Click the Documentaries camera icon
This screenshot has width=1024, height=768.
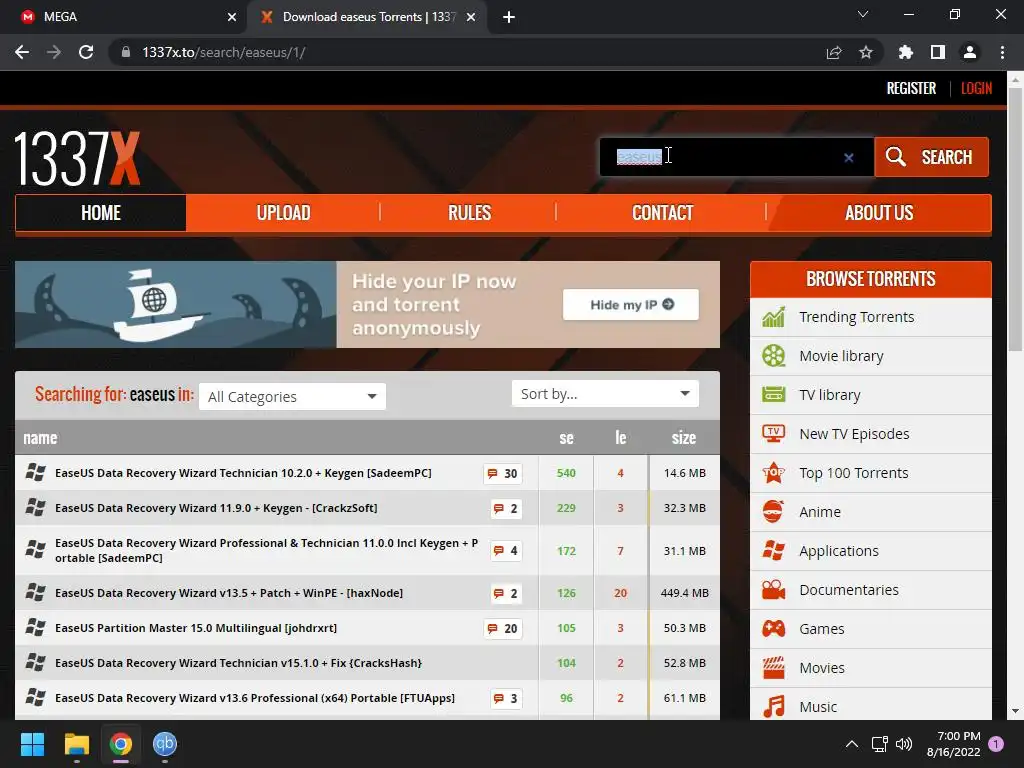[x=773, y=590]
